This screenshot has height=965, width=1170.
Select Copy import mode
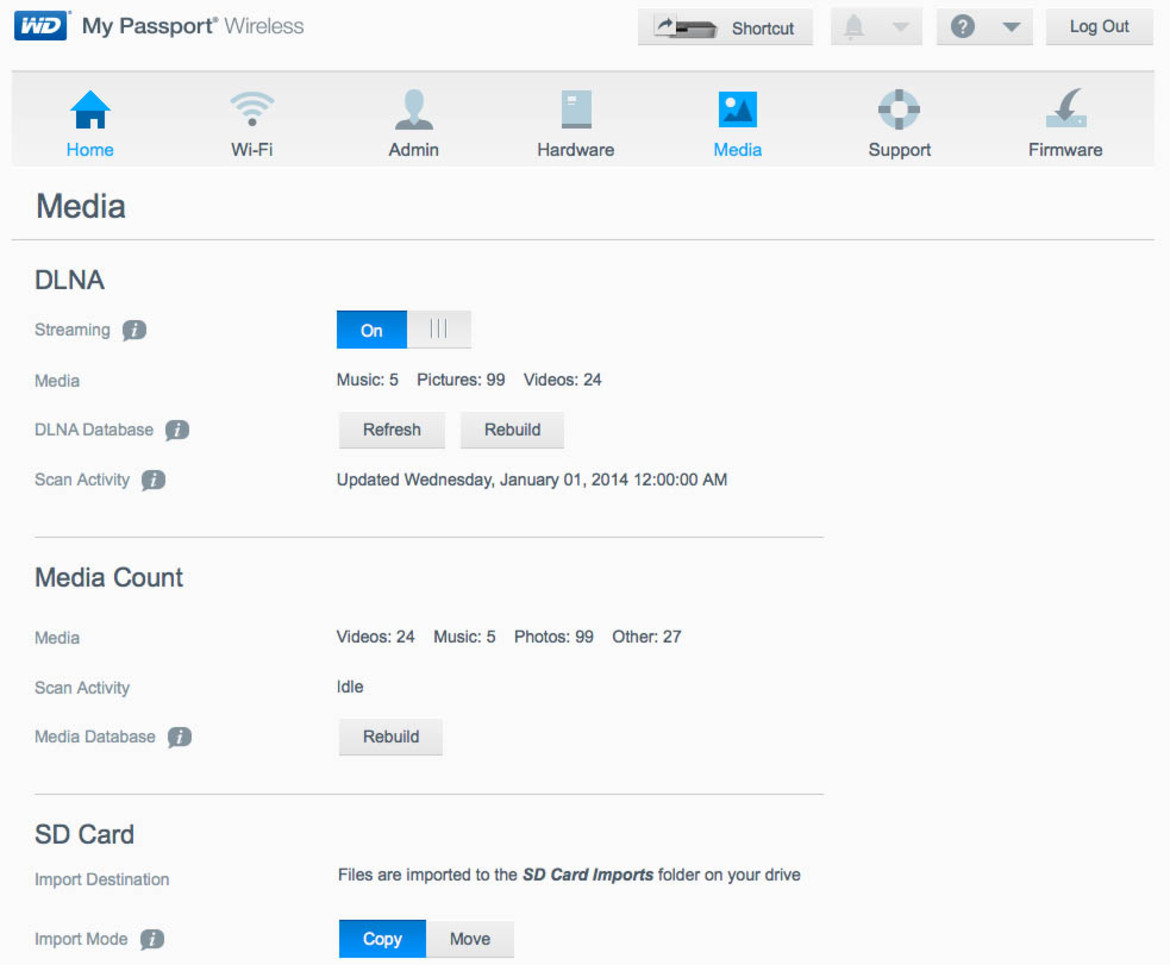382,939
